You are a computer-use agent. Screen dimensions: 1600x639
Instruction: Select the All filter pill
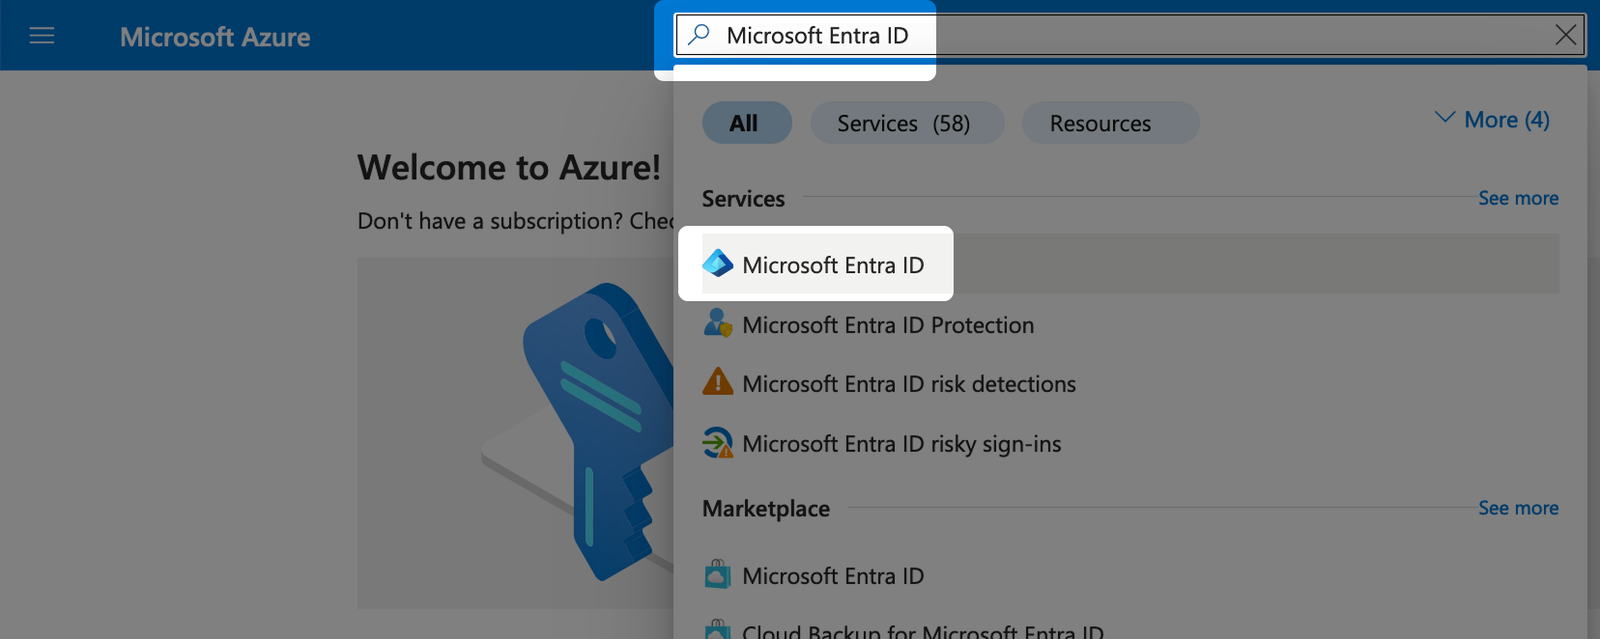click(747, 123)
